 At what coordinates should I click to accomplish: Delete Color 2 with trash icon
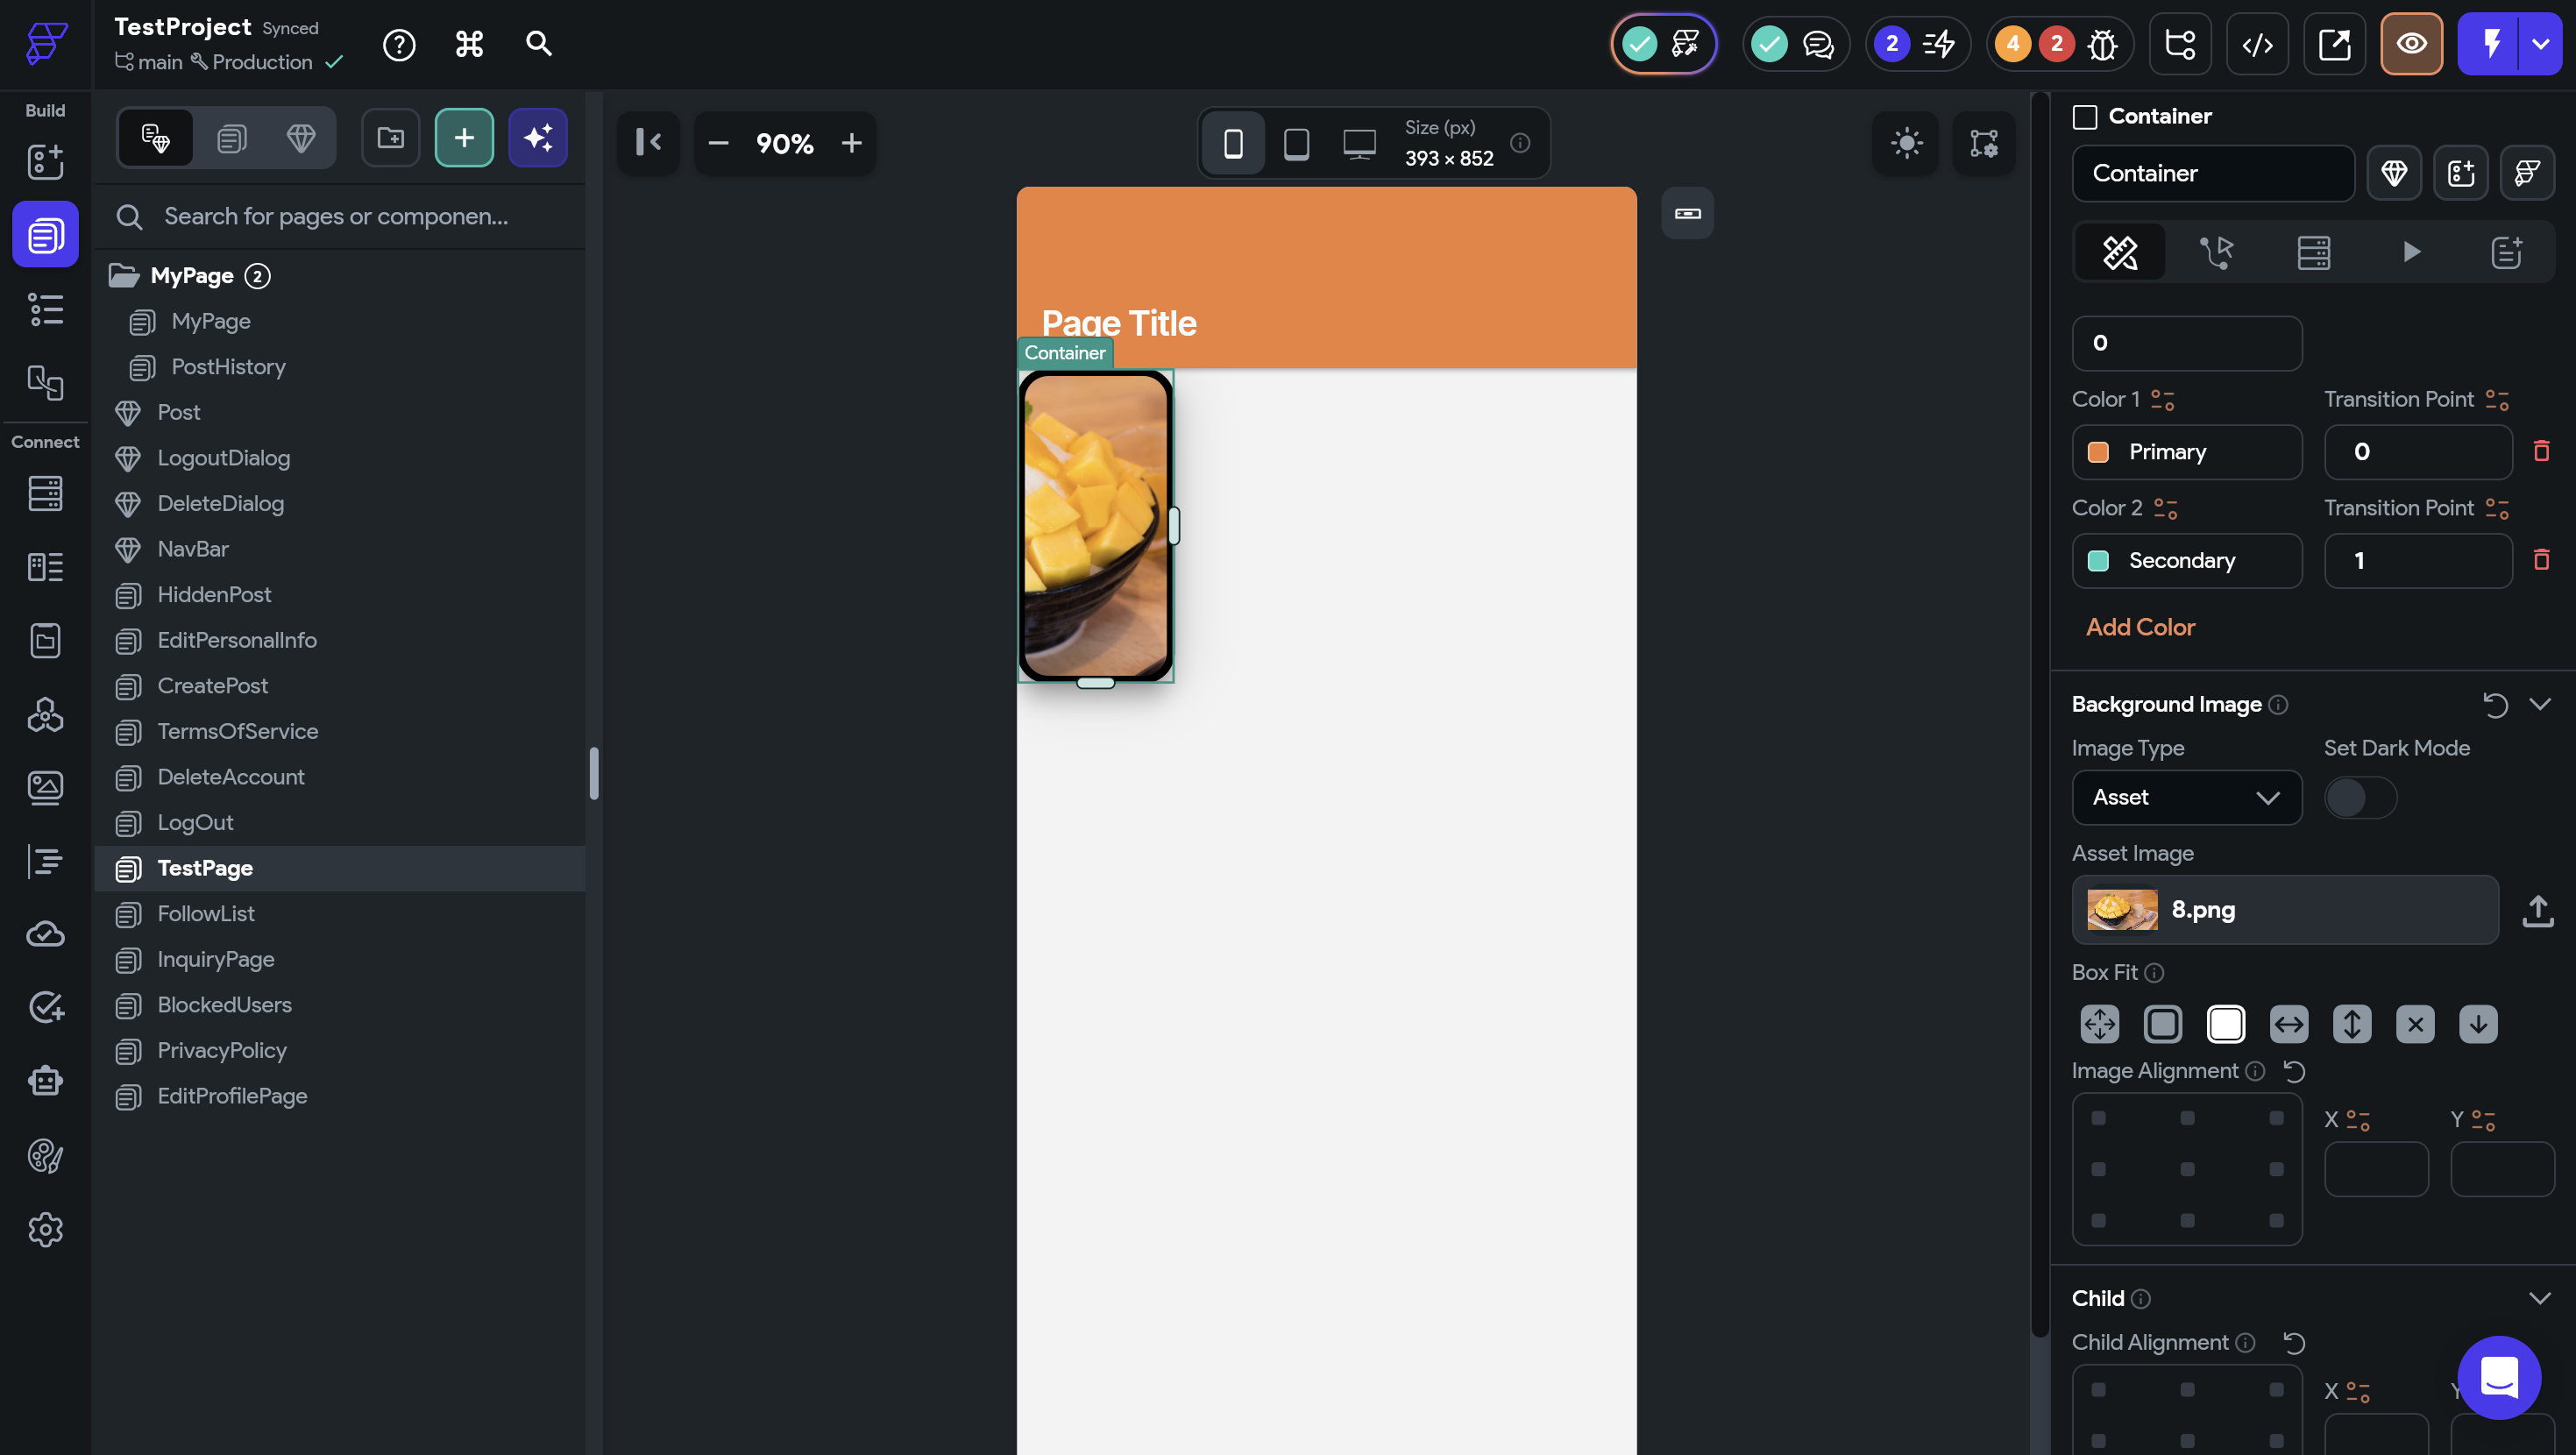(2541, 560)
